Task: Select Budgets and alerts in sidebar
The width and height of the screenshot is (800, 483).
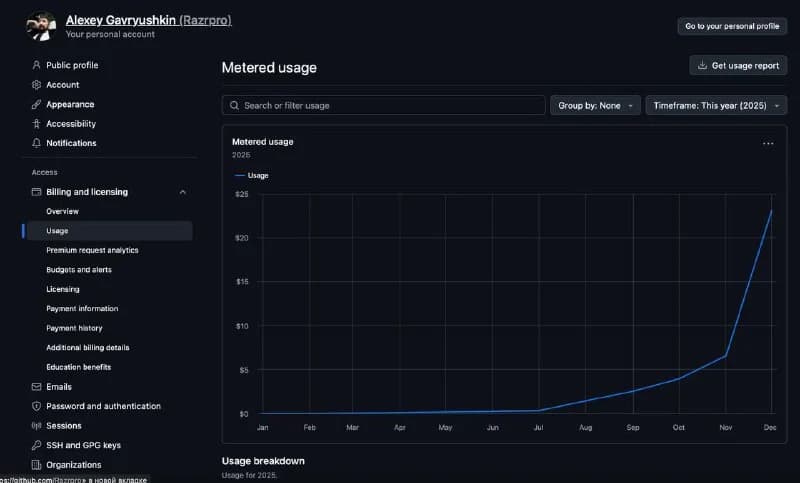Action: (x=79, y=269)
